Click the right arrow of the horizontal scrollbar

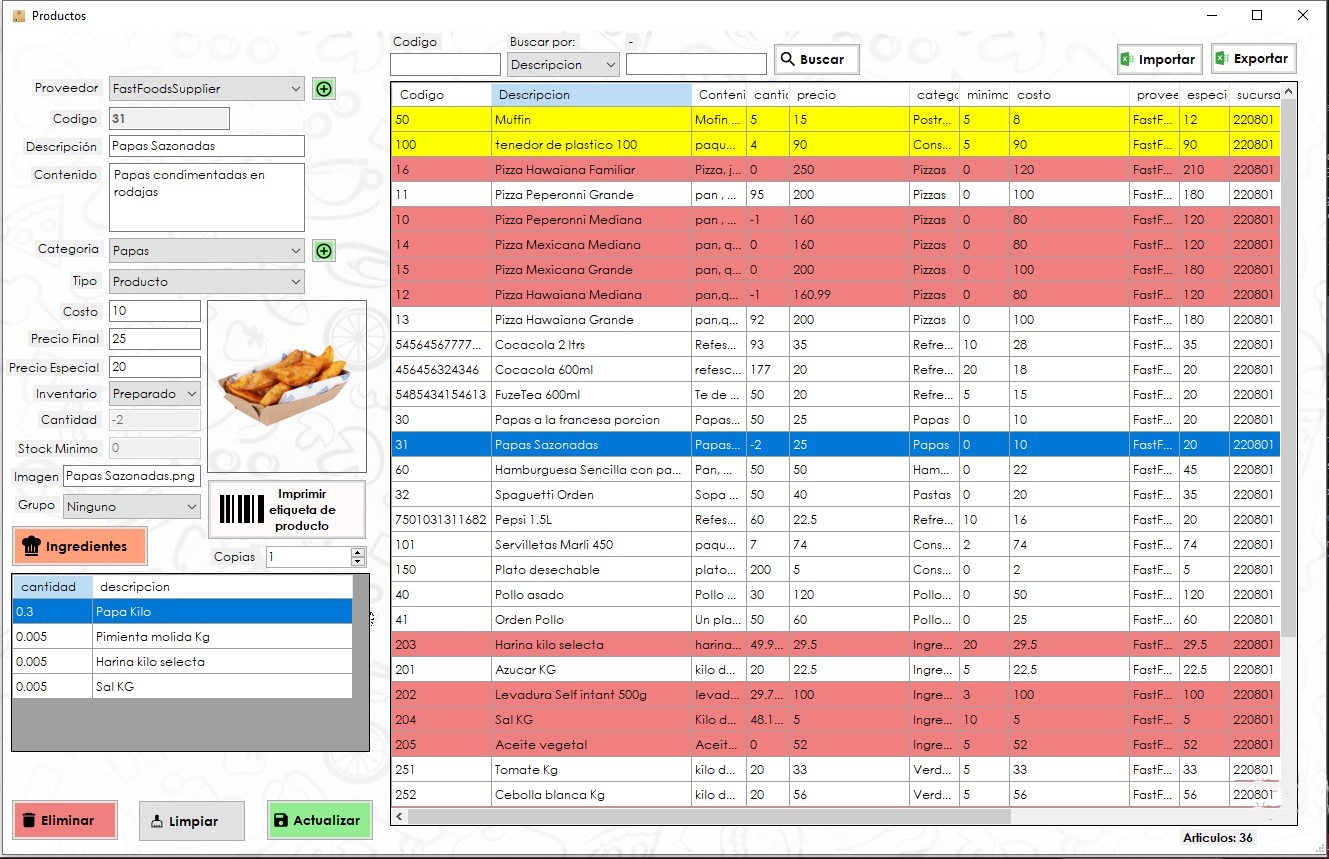pyautogui.click(x=1272, y=816)
